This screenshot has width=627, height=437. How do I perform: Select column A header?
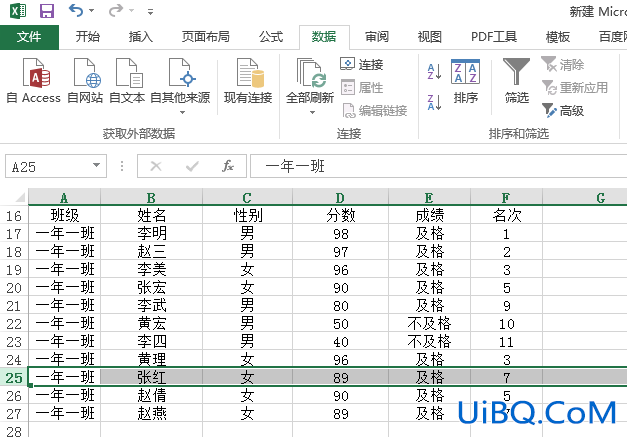64,198
